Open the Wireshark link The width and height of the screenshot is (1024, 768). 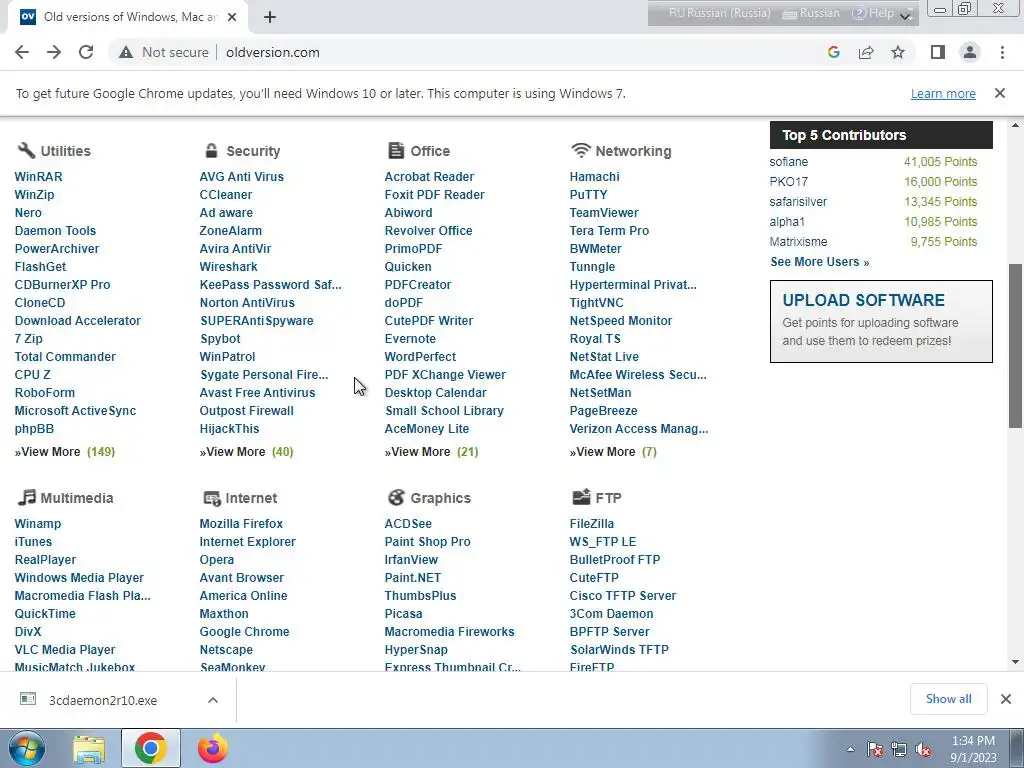tap(229, 266)
